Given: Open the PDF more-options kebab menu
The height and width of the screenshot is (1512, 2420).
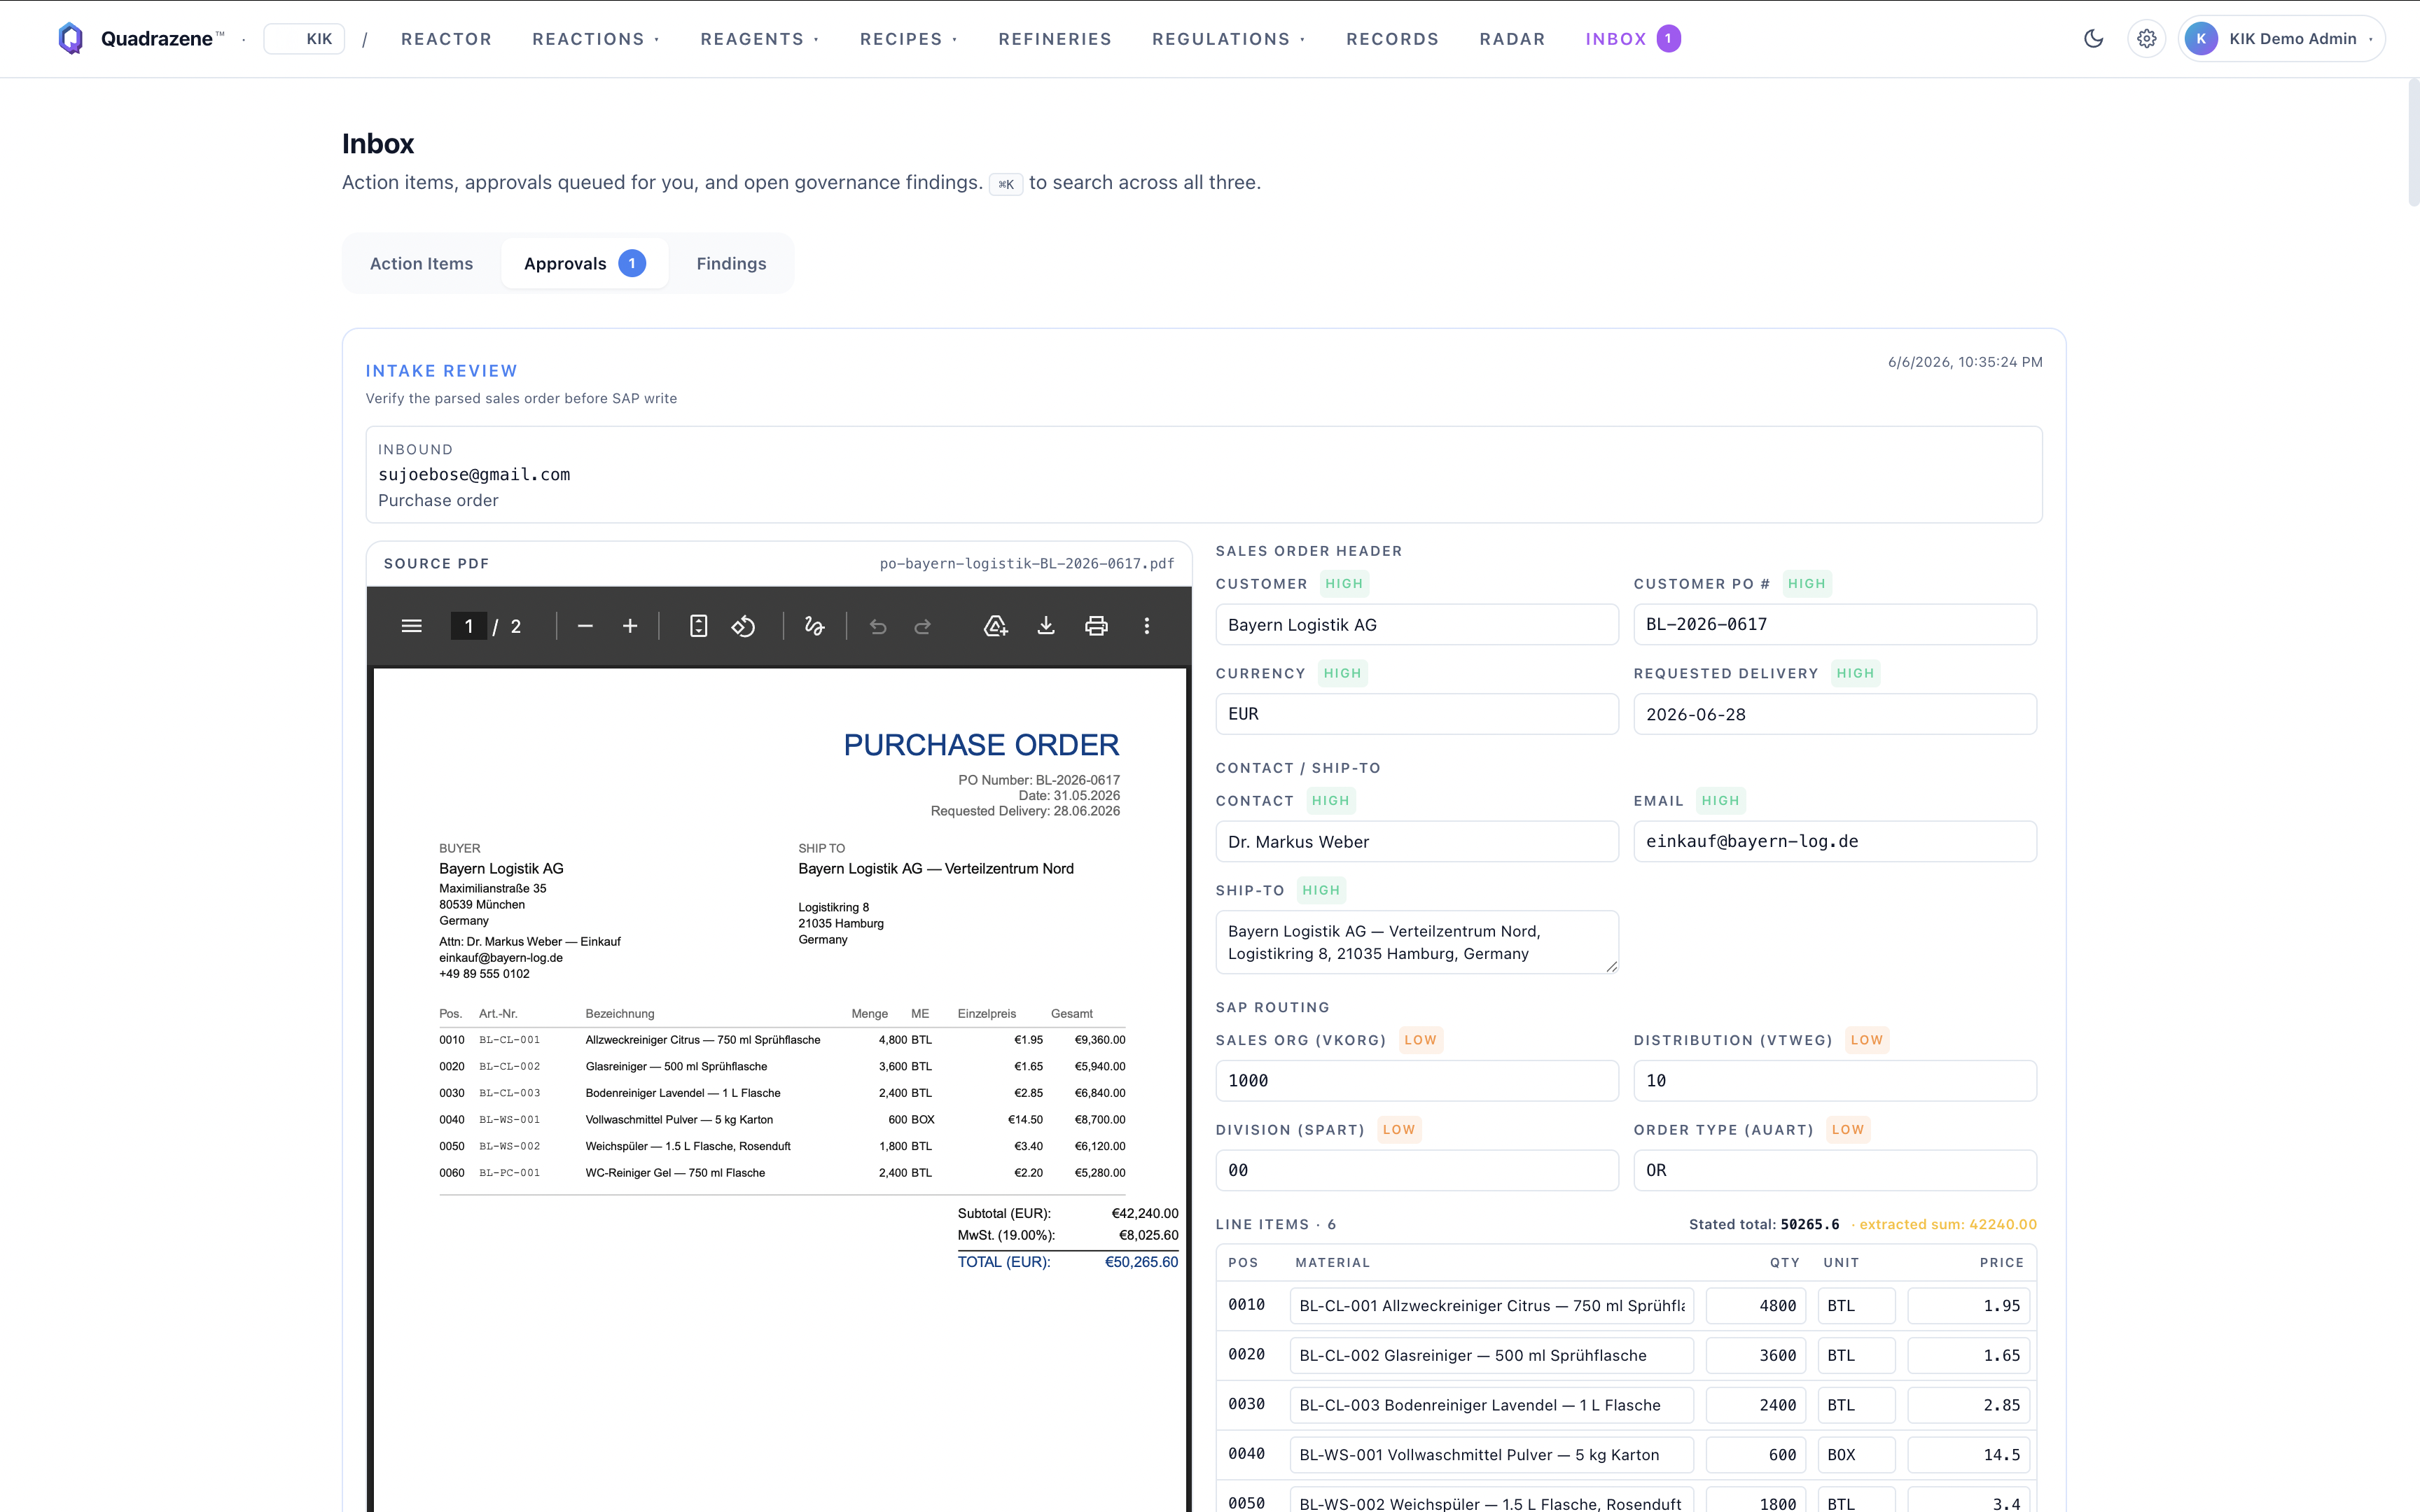Looking at the screenshot, I should tap(1147, 626).
